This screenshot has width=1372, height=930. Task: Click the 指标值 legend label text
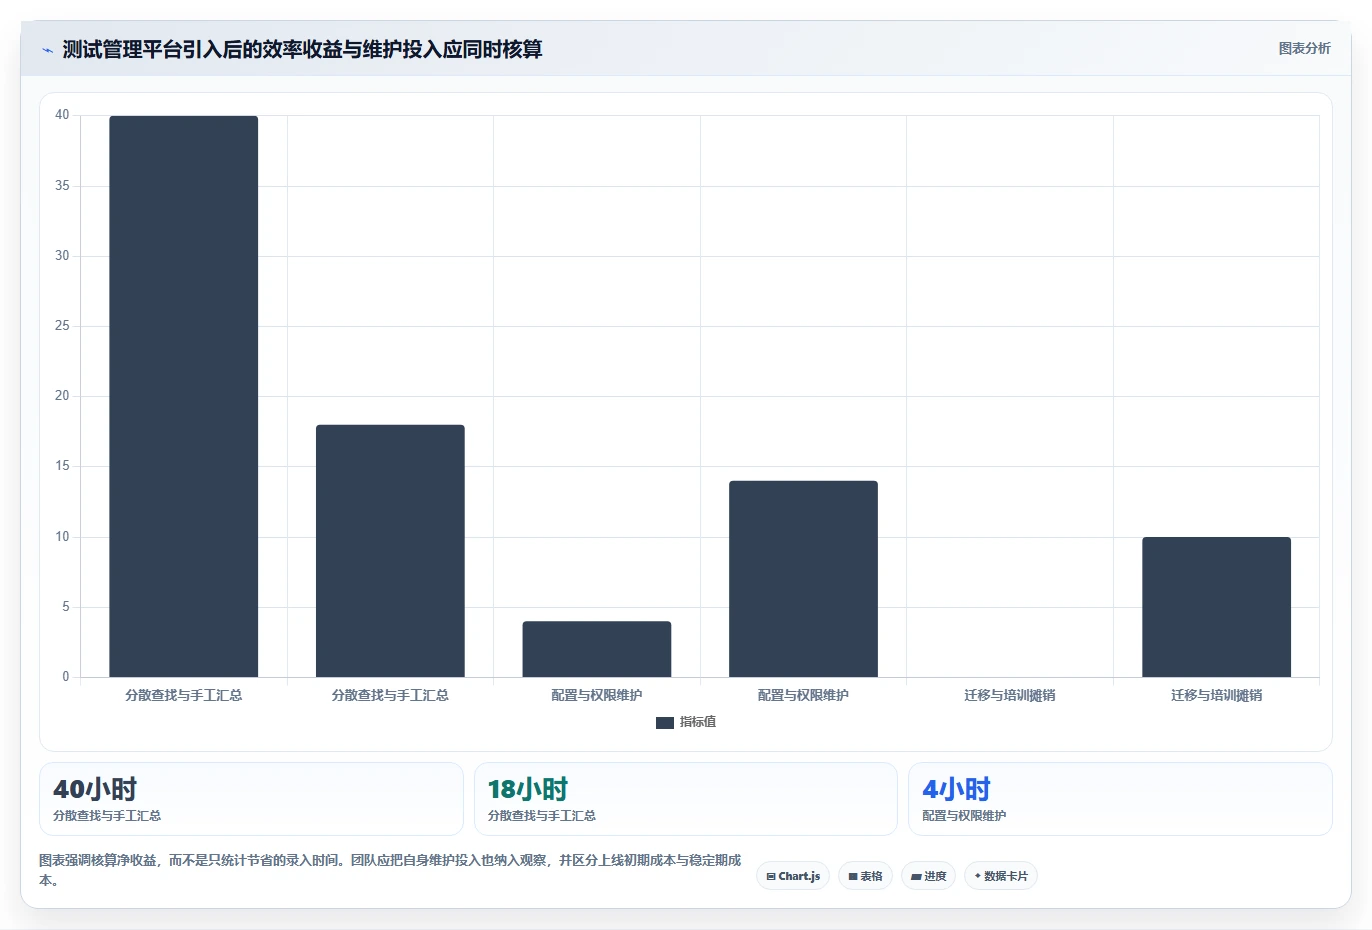tap(698, 722)
